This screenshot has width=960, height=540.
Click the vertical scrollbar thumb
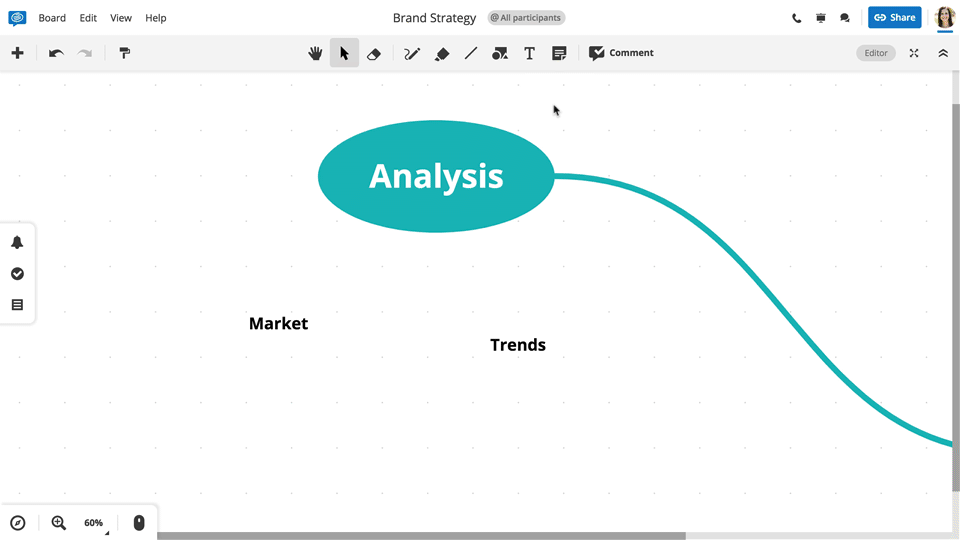pyautogui.click(x=956, y=297)
